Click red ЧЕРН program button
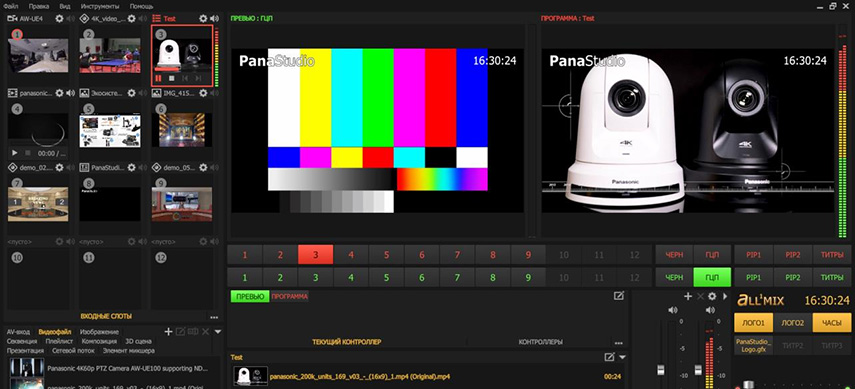The width and height of the screenshot is (855, 389). point(674,255)
